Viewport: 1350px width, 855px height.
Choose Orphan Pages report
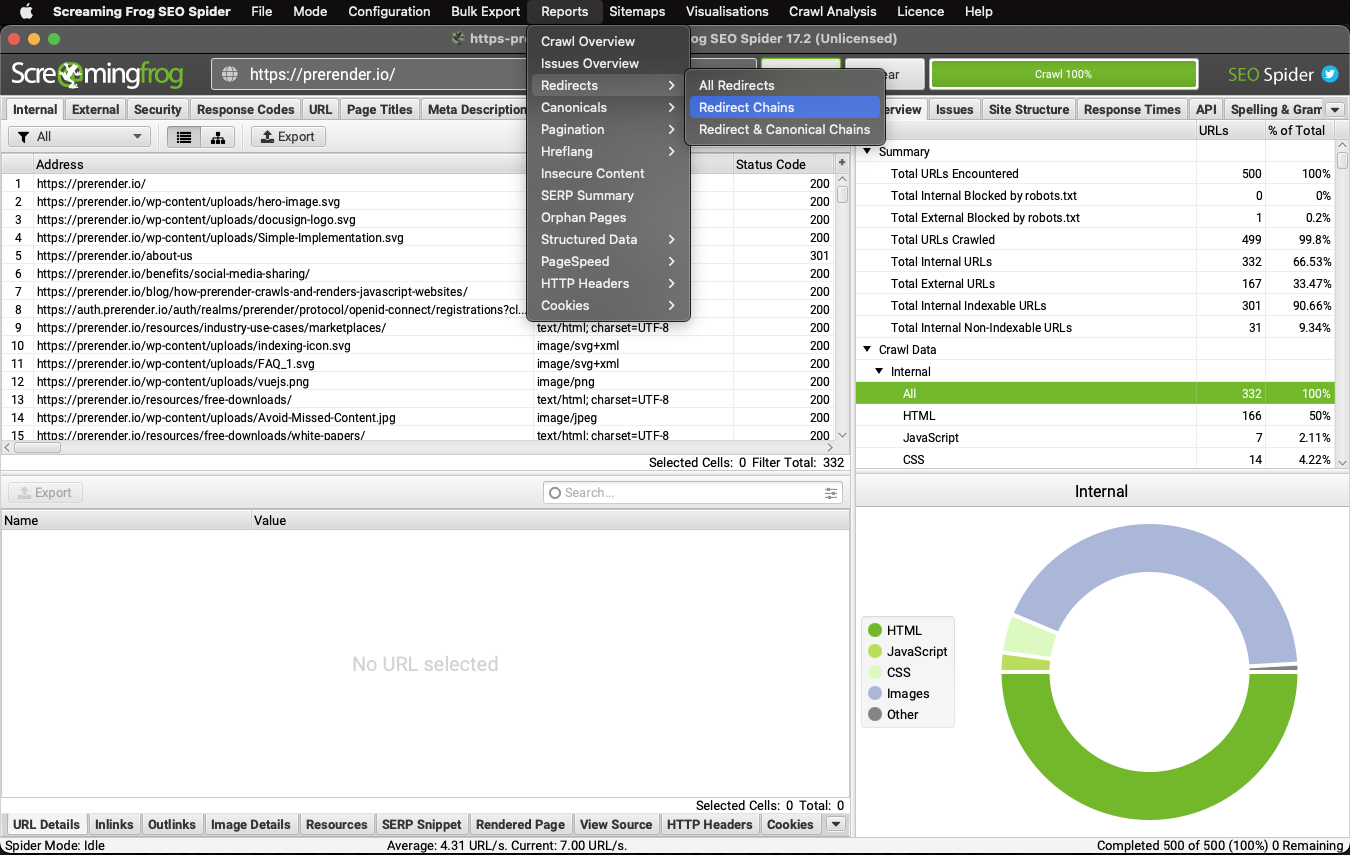[x=608, y=218]
